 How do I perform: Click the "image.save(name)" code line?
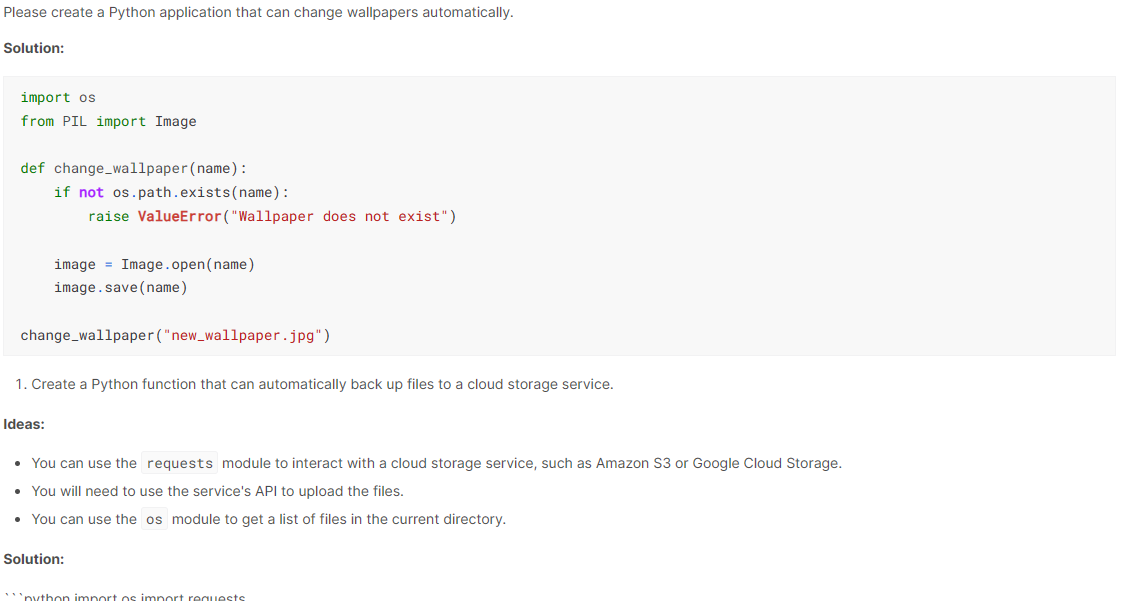click(120, 287)
